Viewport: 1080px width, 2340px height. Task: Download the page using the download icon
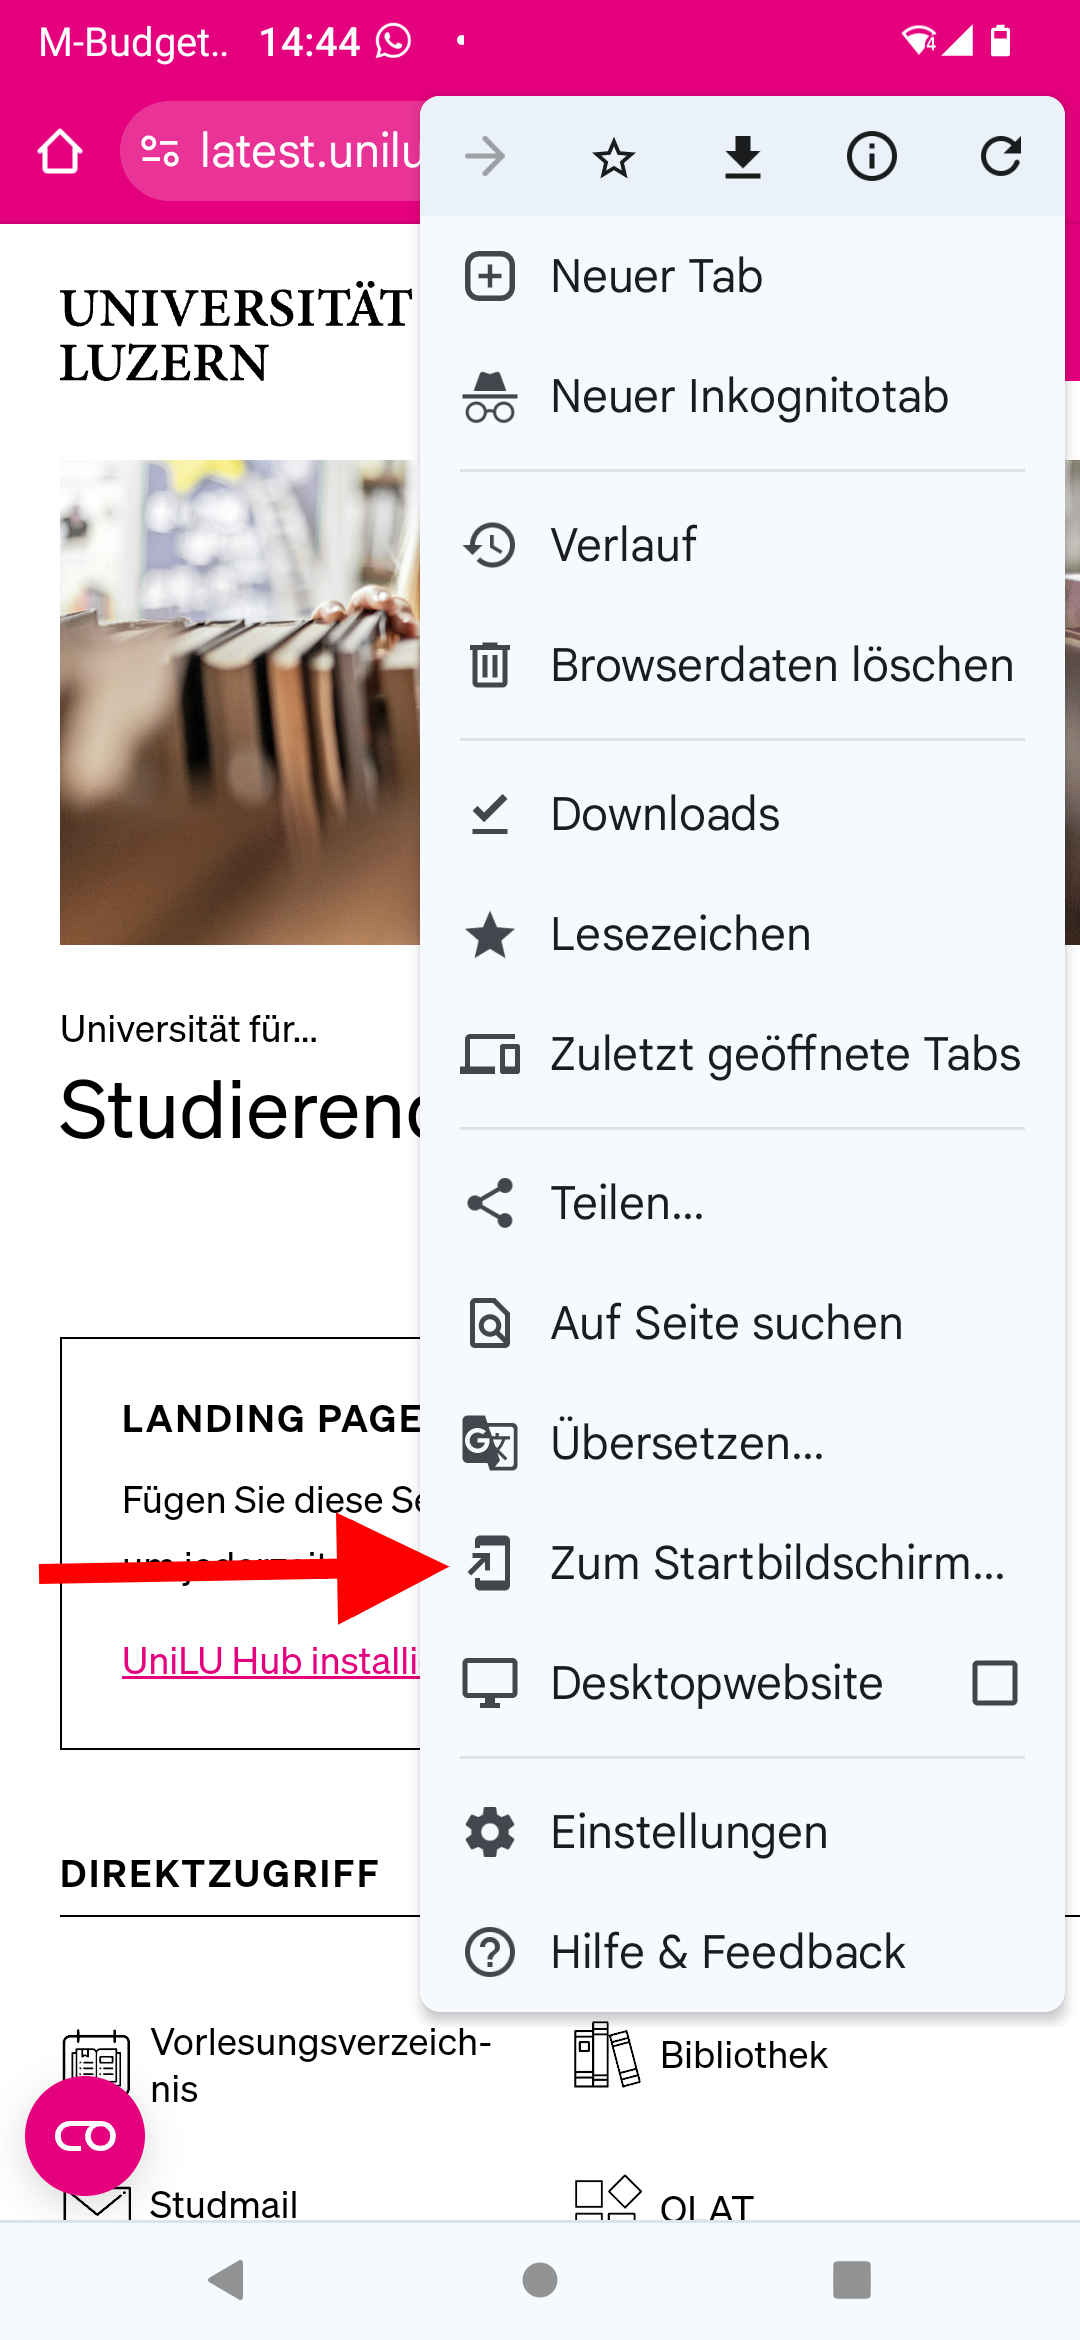743,157
